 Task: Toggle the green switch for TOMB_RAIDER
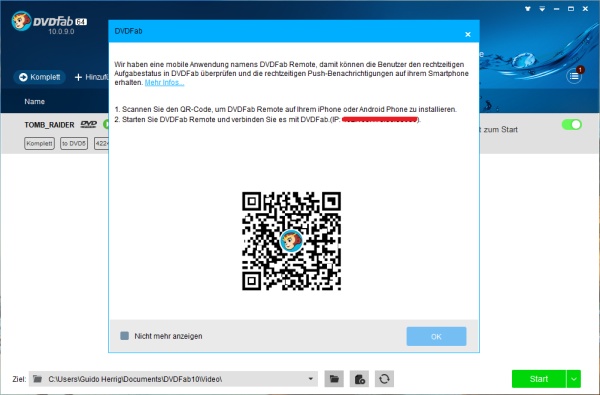[572, 125]
